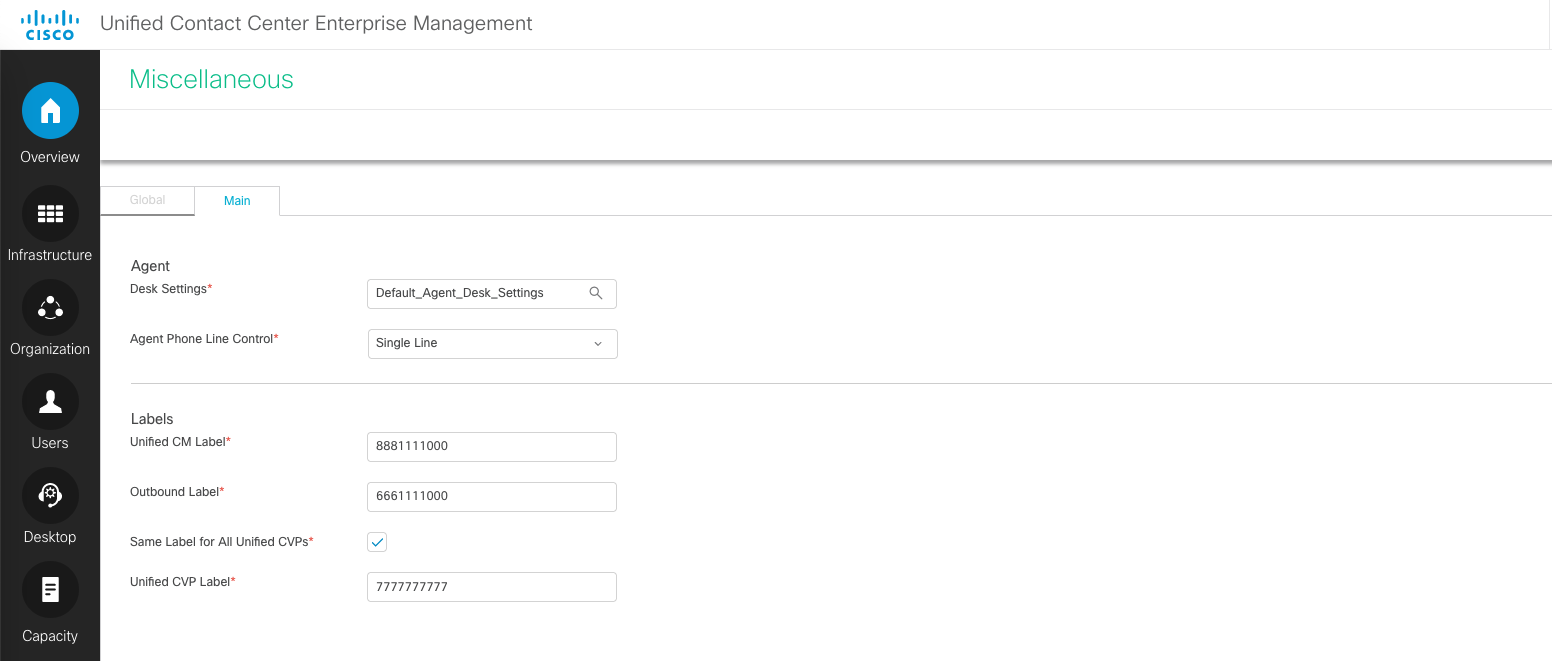
Task: Click the Cisco logo
Action: [x=49, y=25]
